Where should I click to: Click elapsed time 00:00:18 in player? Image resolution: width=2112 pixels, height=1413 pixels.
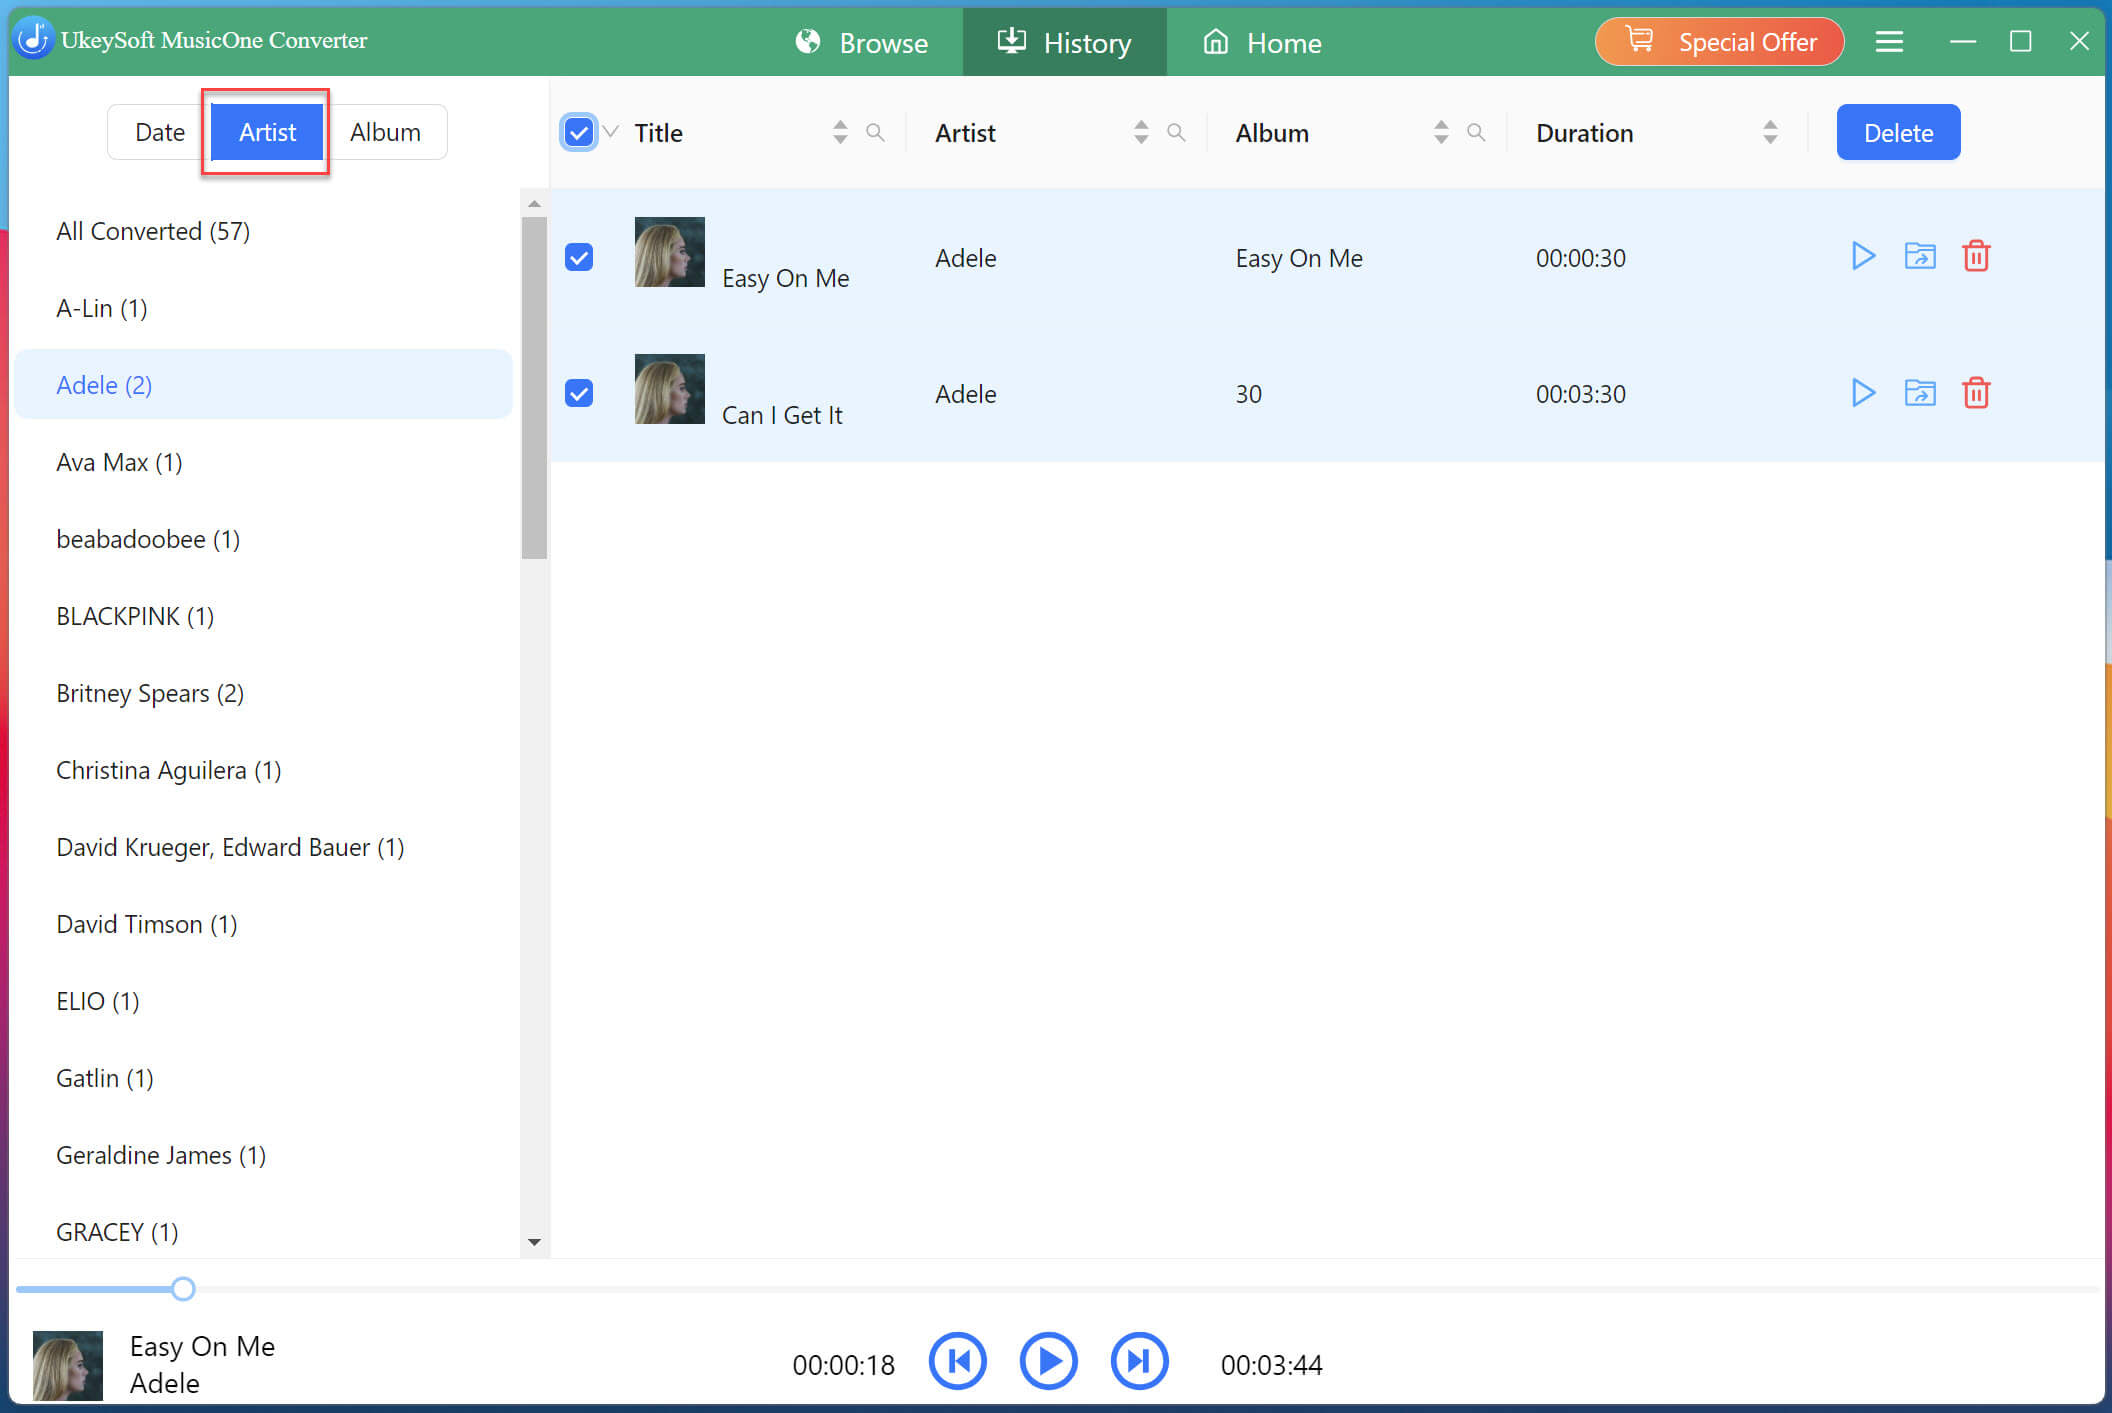tap(843, 1365)
